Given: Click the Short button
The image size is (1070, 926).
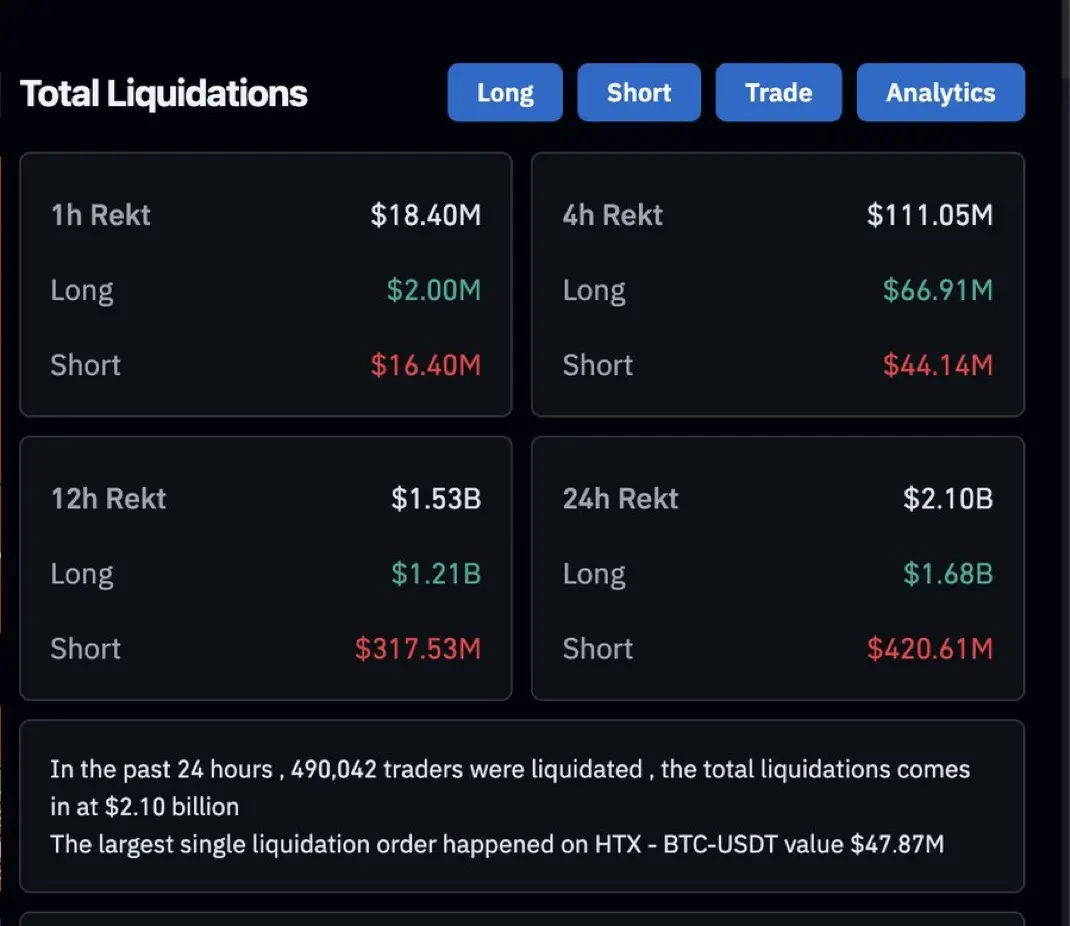Looking at the screenshot, I should click(638, 93).
